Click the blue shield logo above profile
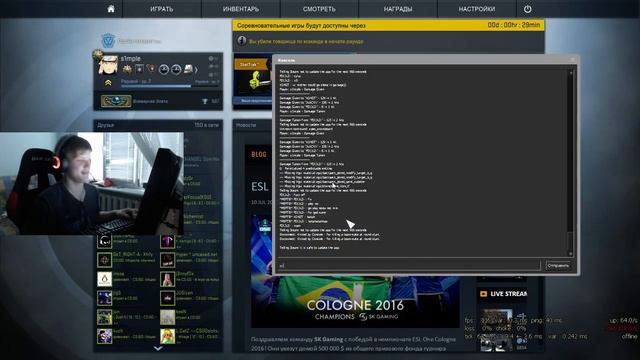Viewport: 640px width, 360px height. click(108, 41)
